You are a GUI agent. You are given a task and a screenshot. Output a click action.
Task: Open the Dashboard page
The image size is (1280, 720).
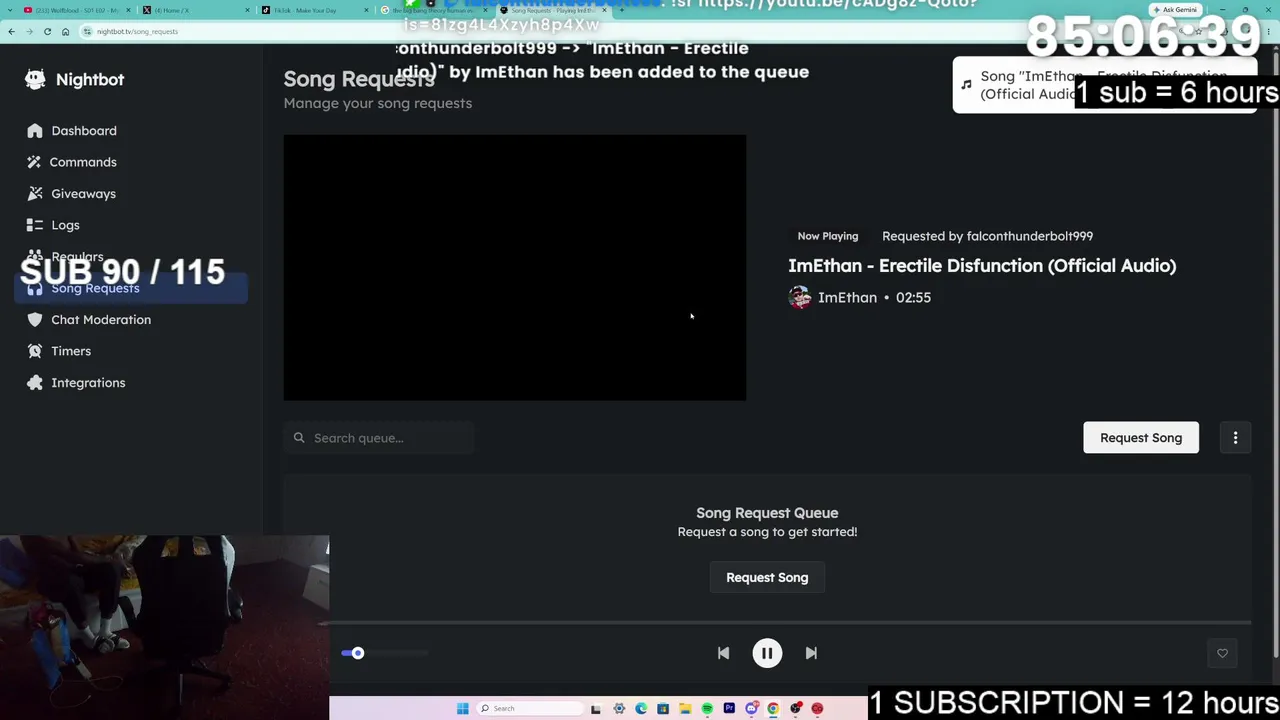click(x=84, y=131)
